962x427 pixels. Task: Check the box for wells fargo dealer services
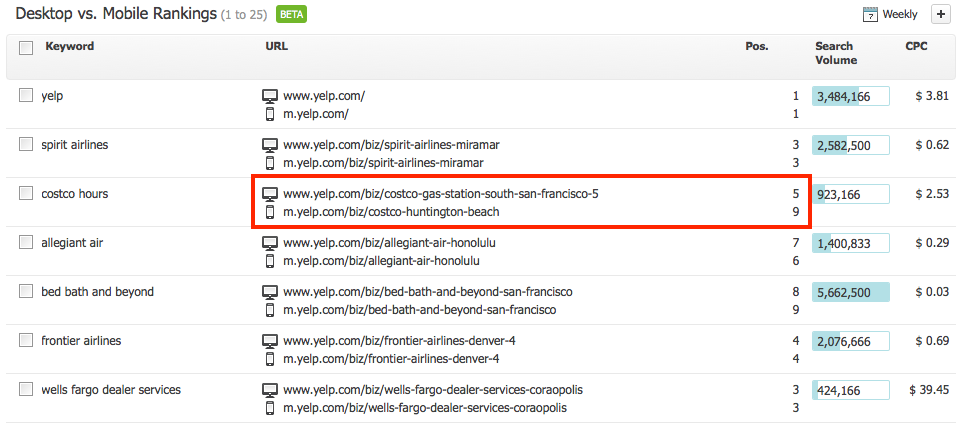[x=26, y=389]
